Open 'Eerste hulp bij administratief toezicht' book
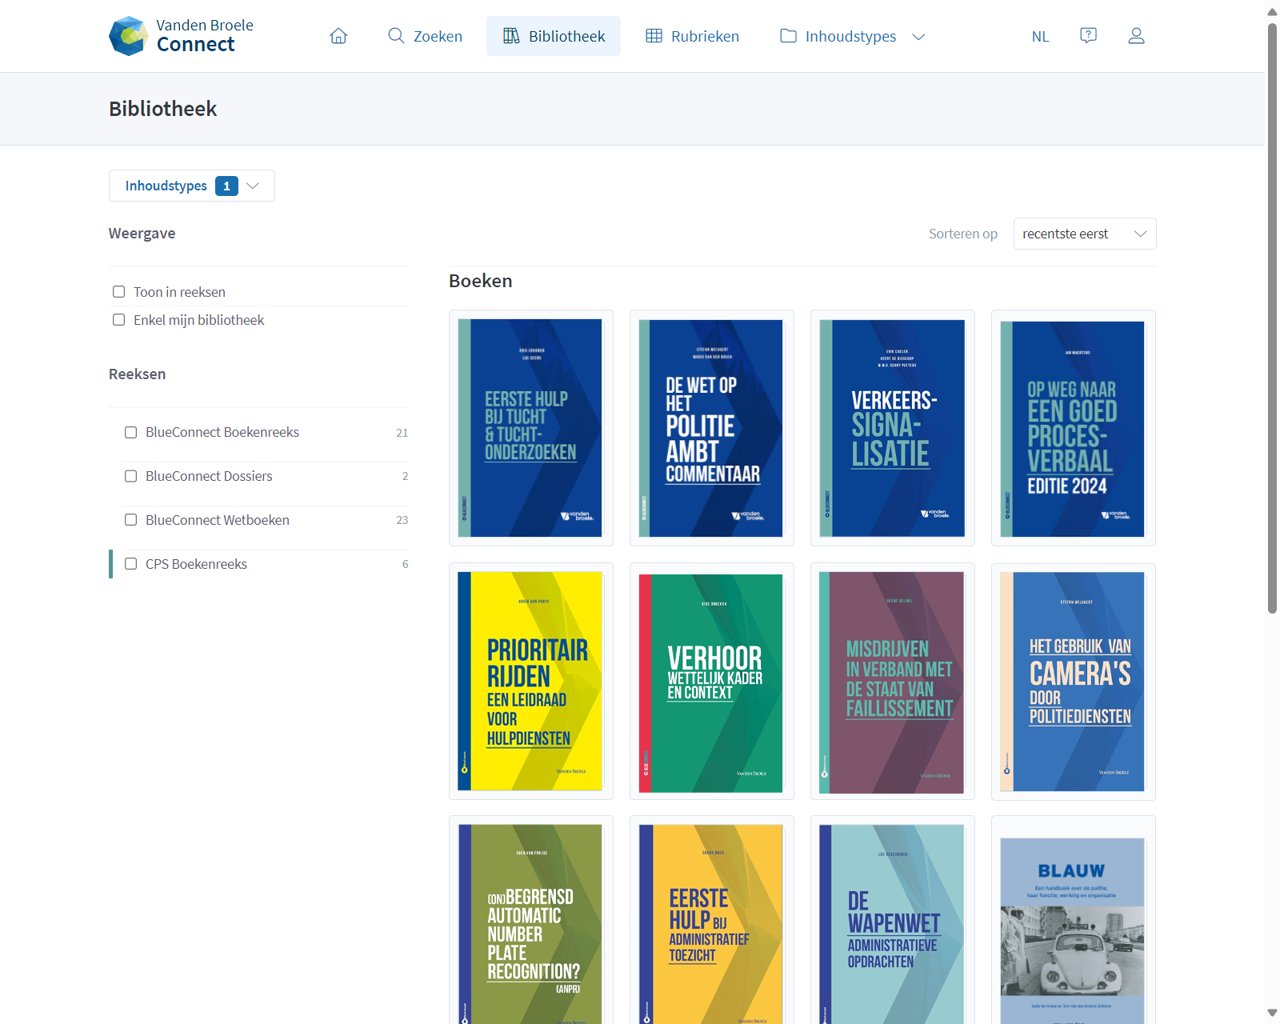This screenshot has height=1024, width=1280. point(712,921)
